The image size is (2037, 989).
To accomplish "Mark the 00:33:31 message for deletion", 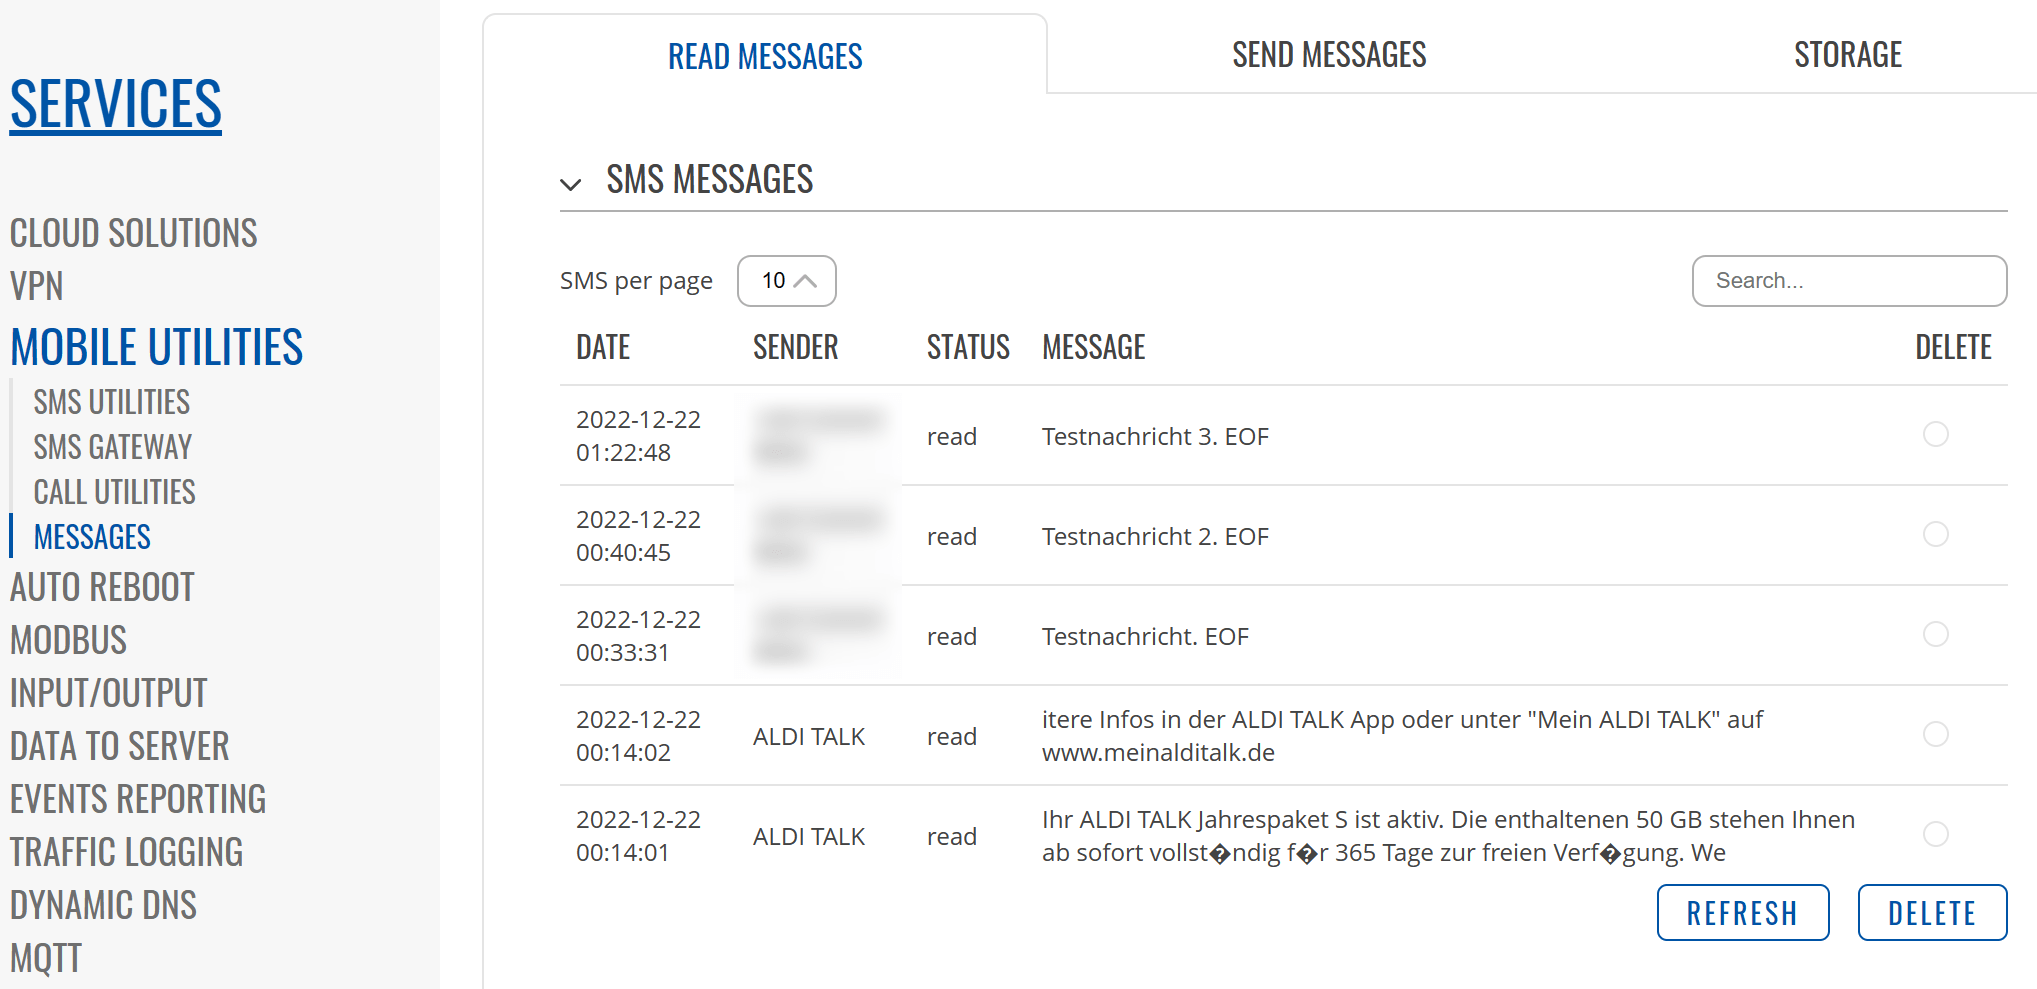I will pos(1935,634).
